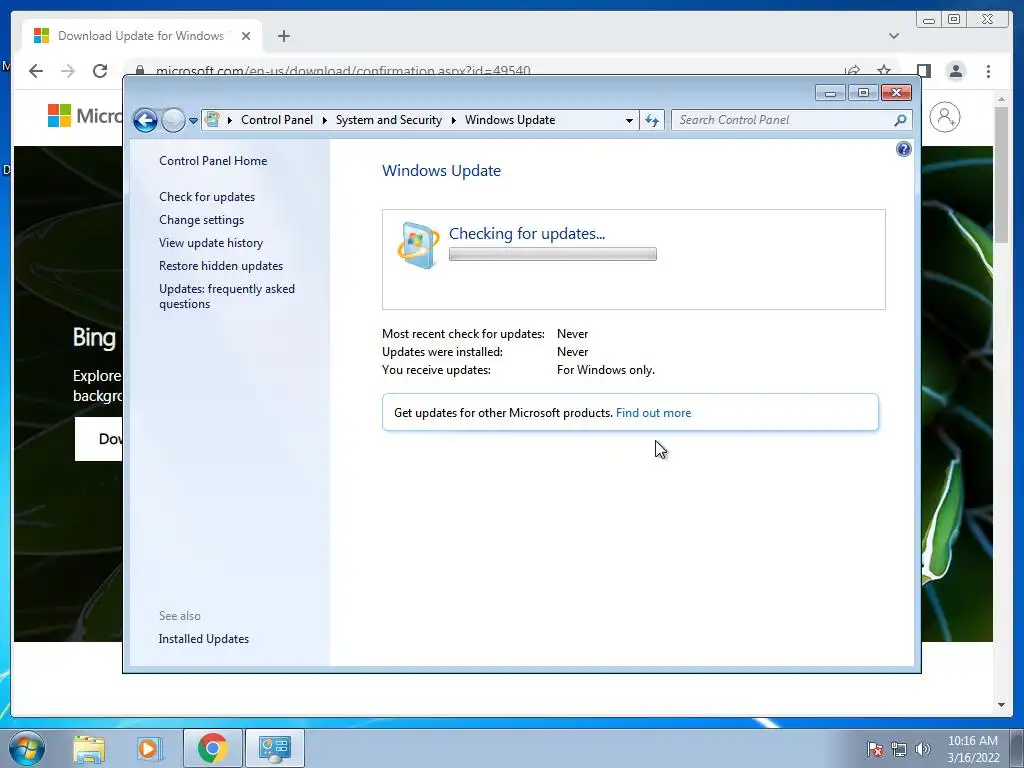Click network tray icon
1024x768 pixels.
coord(899,749)
